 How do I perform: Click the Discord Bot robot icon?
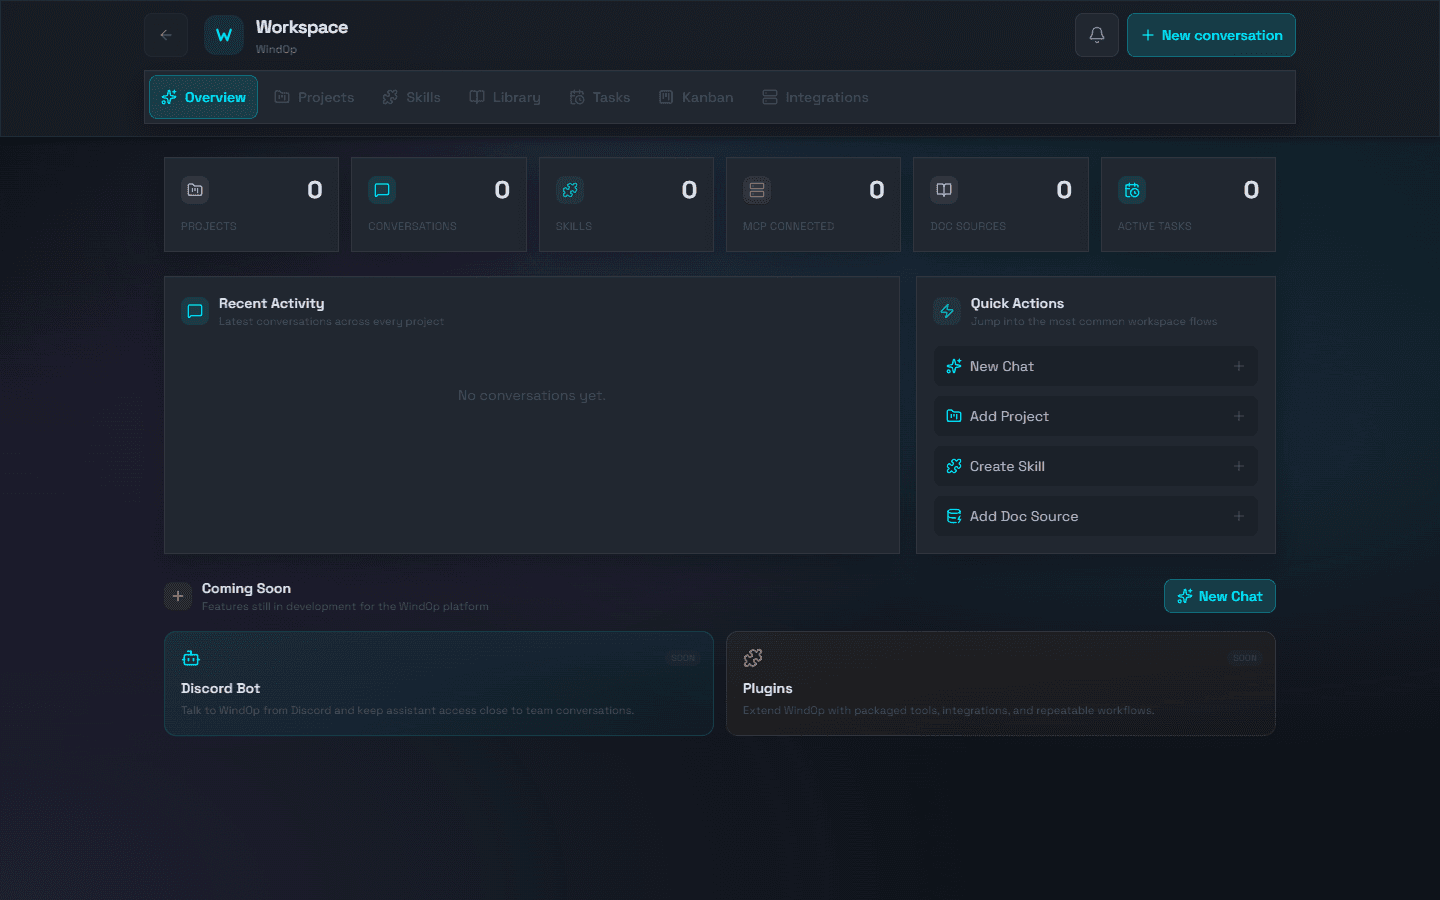click(191, 658)
